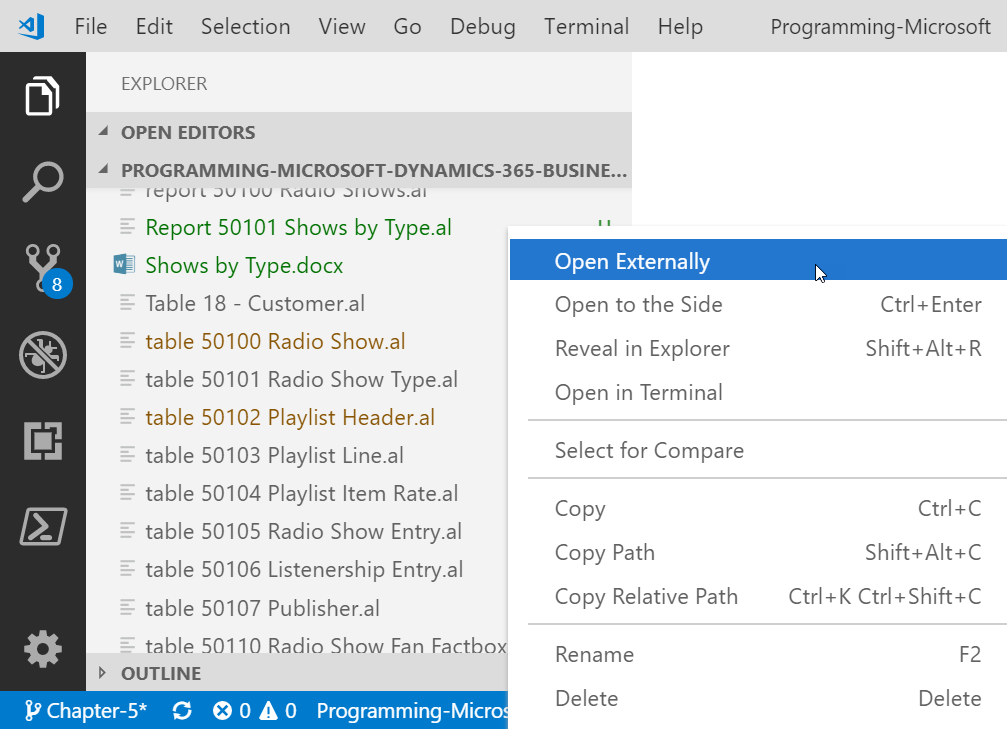Choose Copy Path in context menu
The width and height of the screenshot is (1007, 730).
click(758, 552)
